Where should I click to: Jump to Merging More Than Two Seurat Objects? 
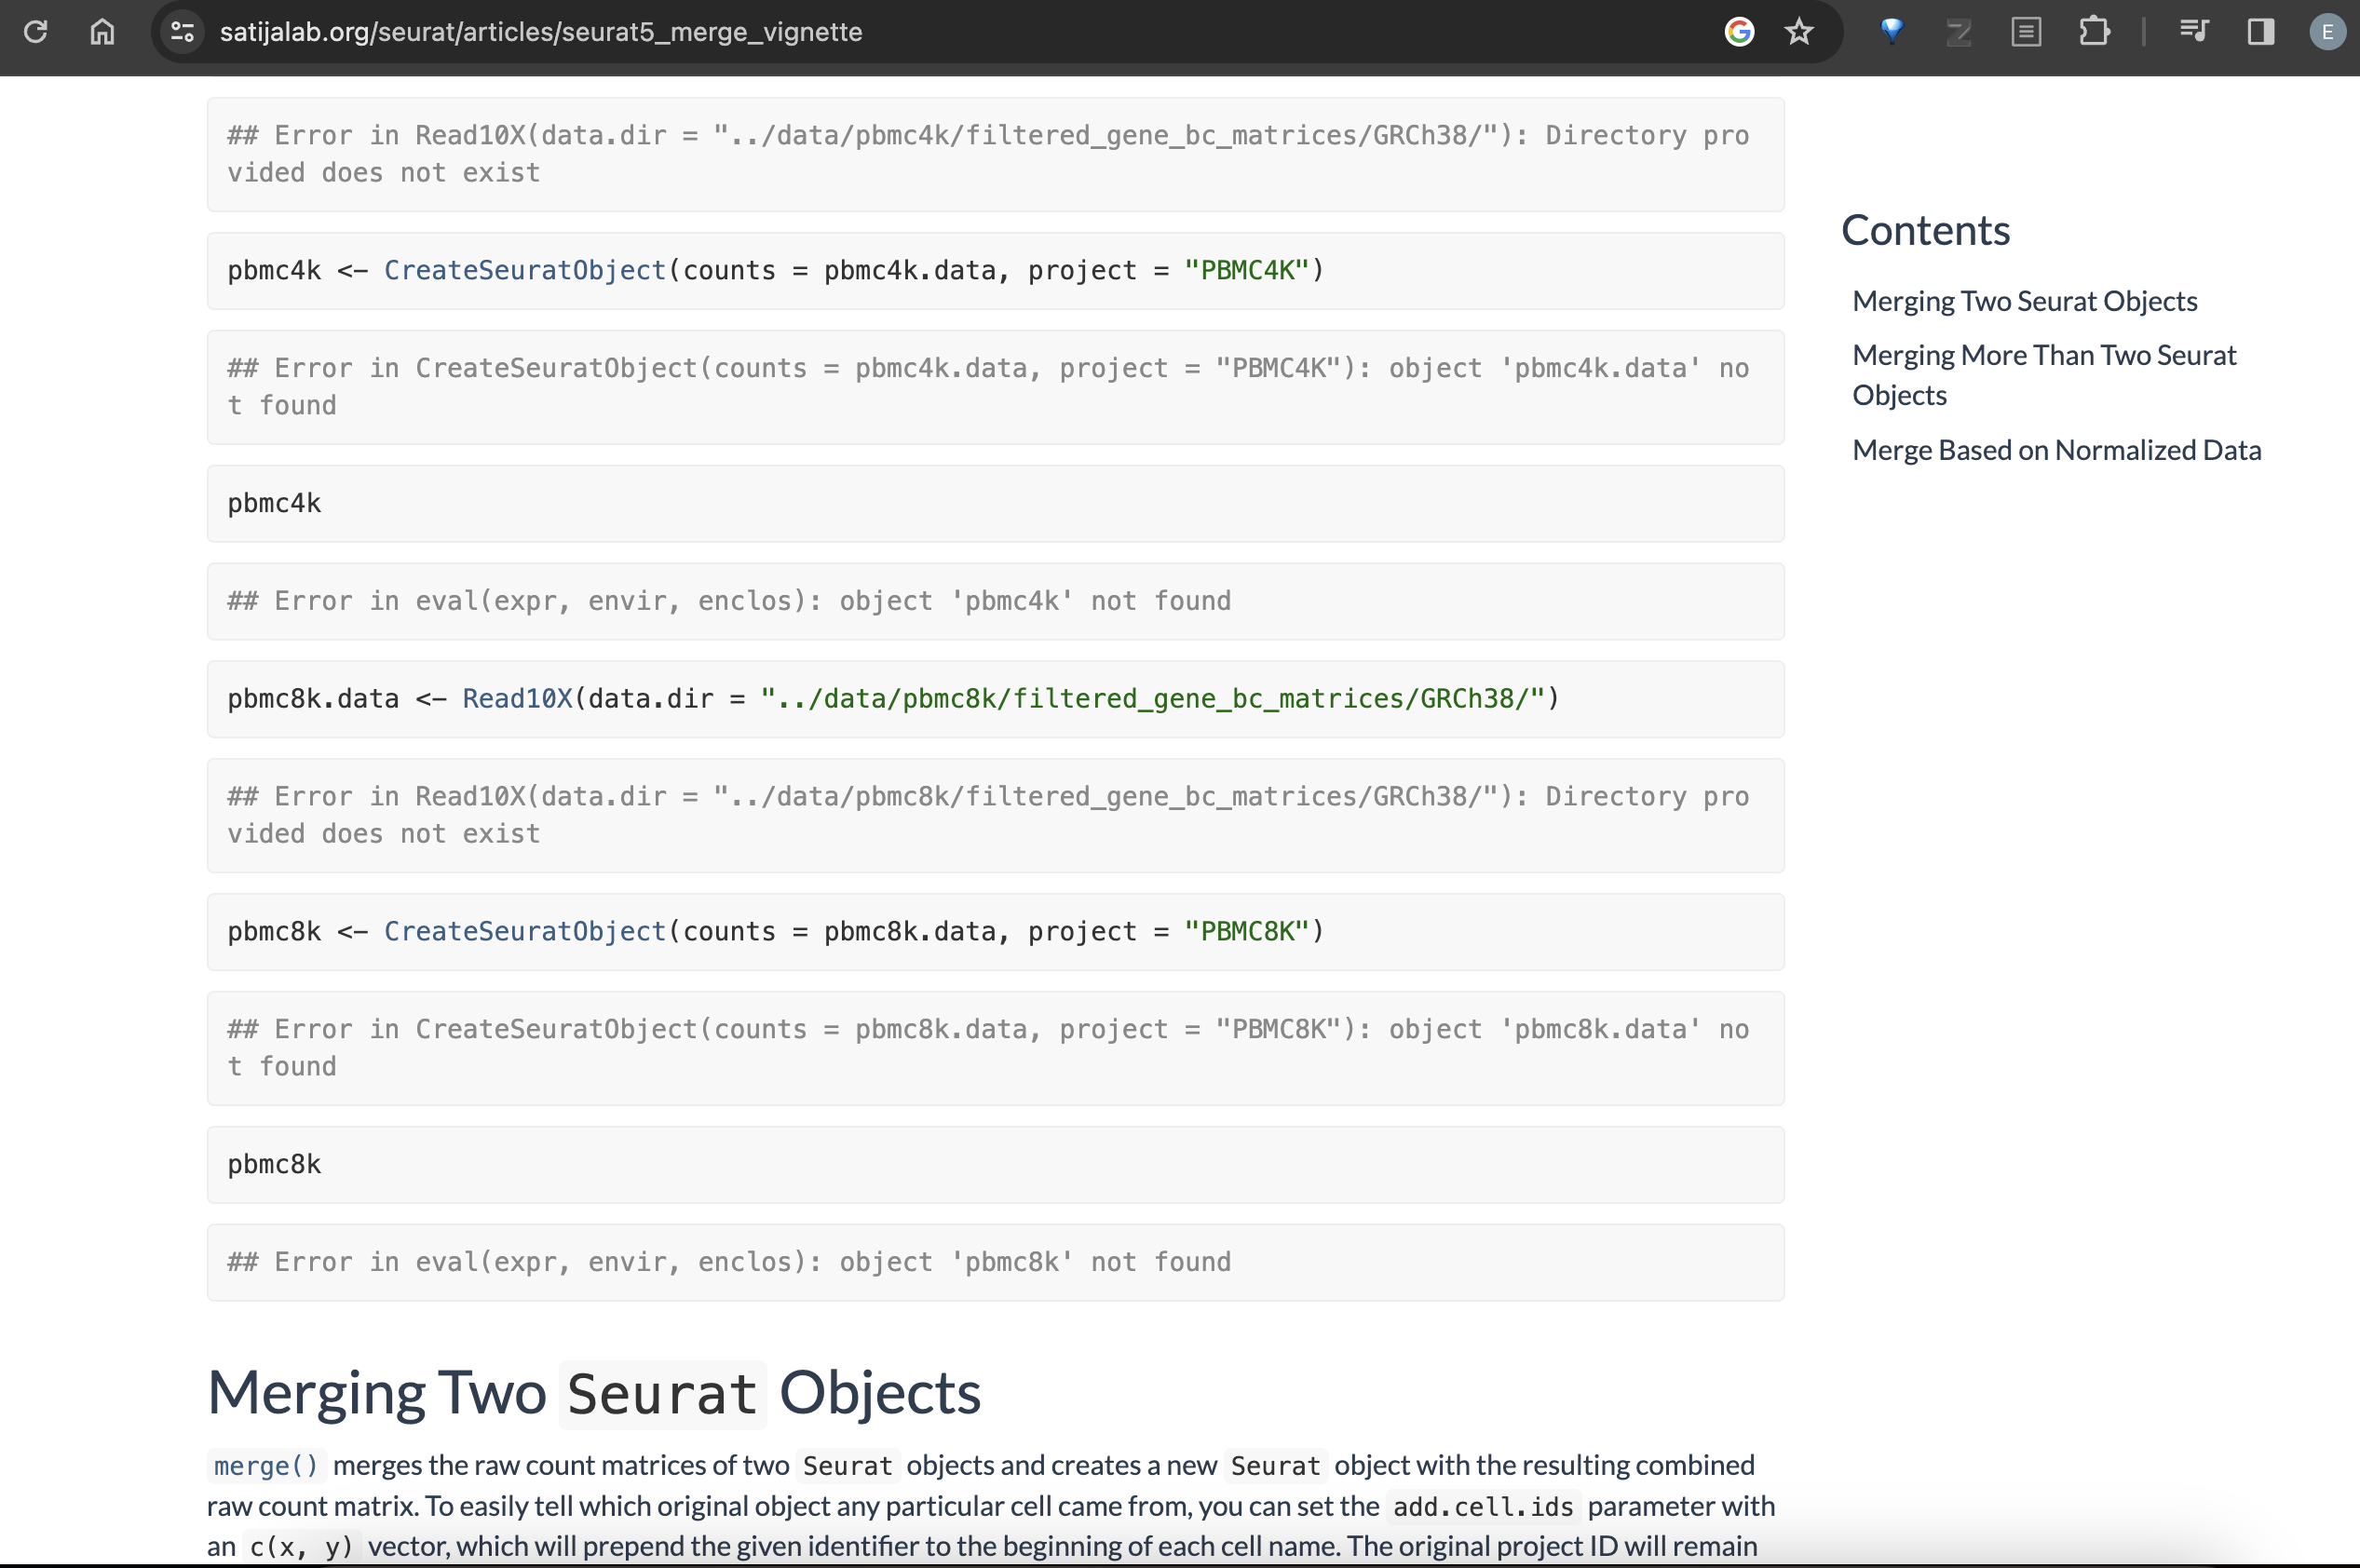click(2043, 375)
